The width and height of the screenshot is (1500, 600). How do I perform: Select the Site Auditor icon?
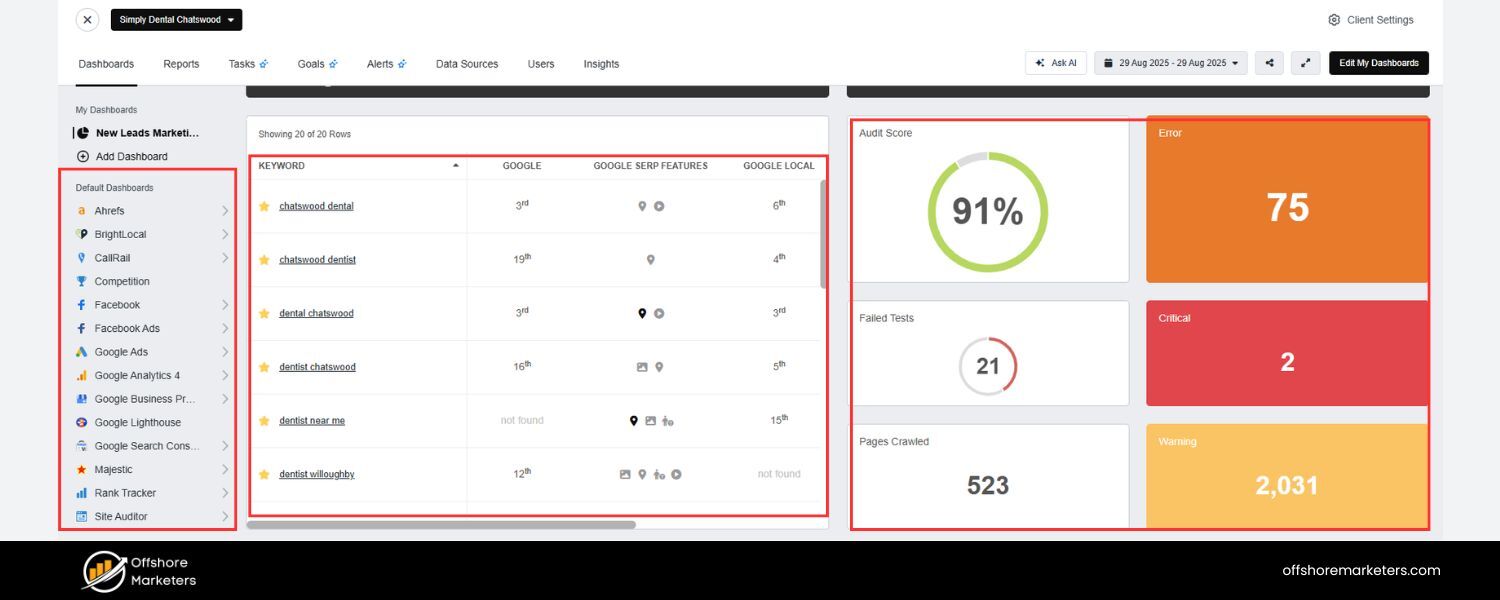pos(81,516)
